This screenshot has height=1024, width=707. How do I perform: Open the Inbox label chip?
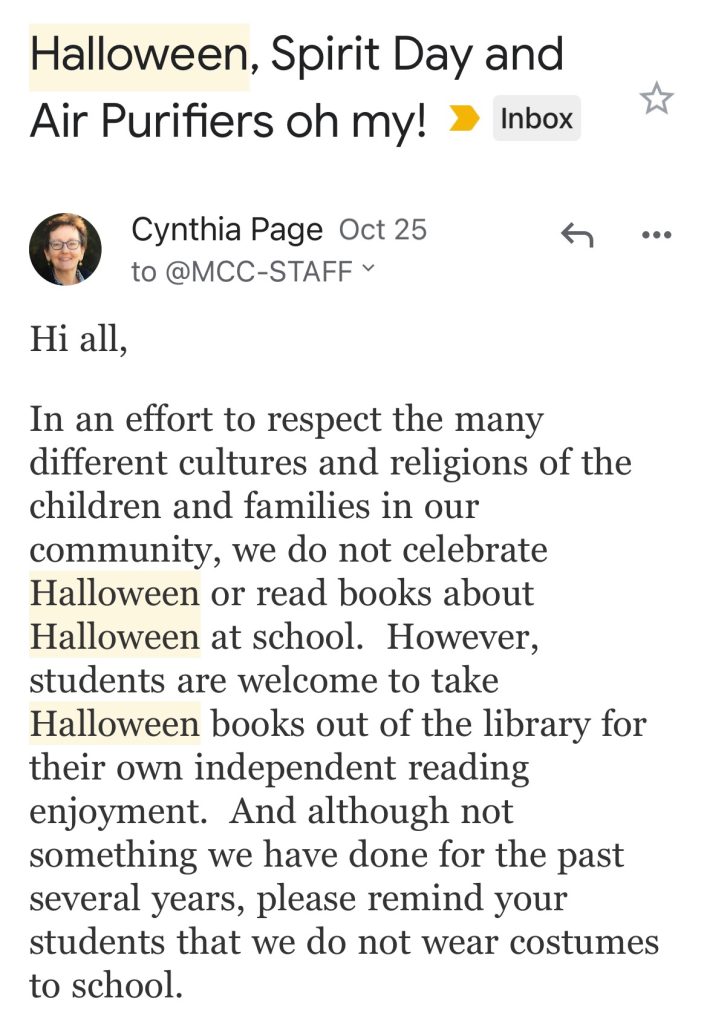536,118
